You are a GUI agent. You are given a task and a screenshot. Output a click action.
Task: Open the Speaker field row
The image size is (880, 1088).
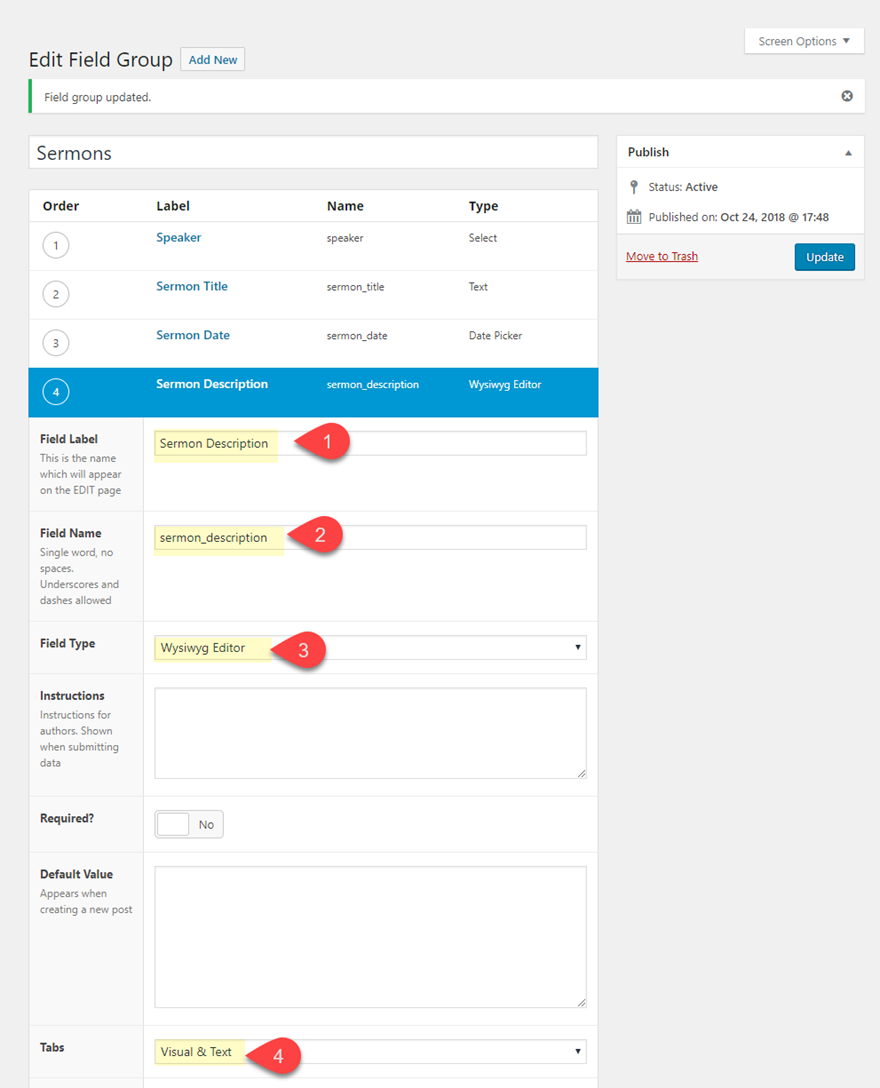point(179,238)
